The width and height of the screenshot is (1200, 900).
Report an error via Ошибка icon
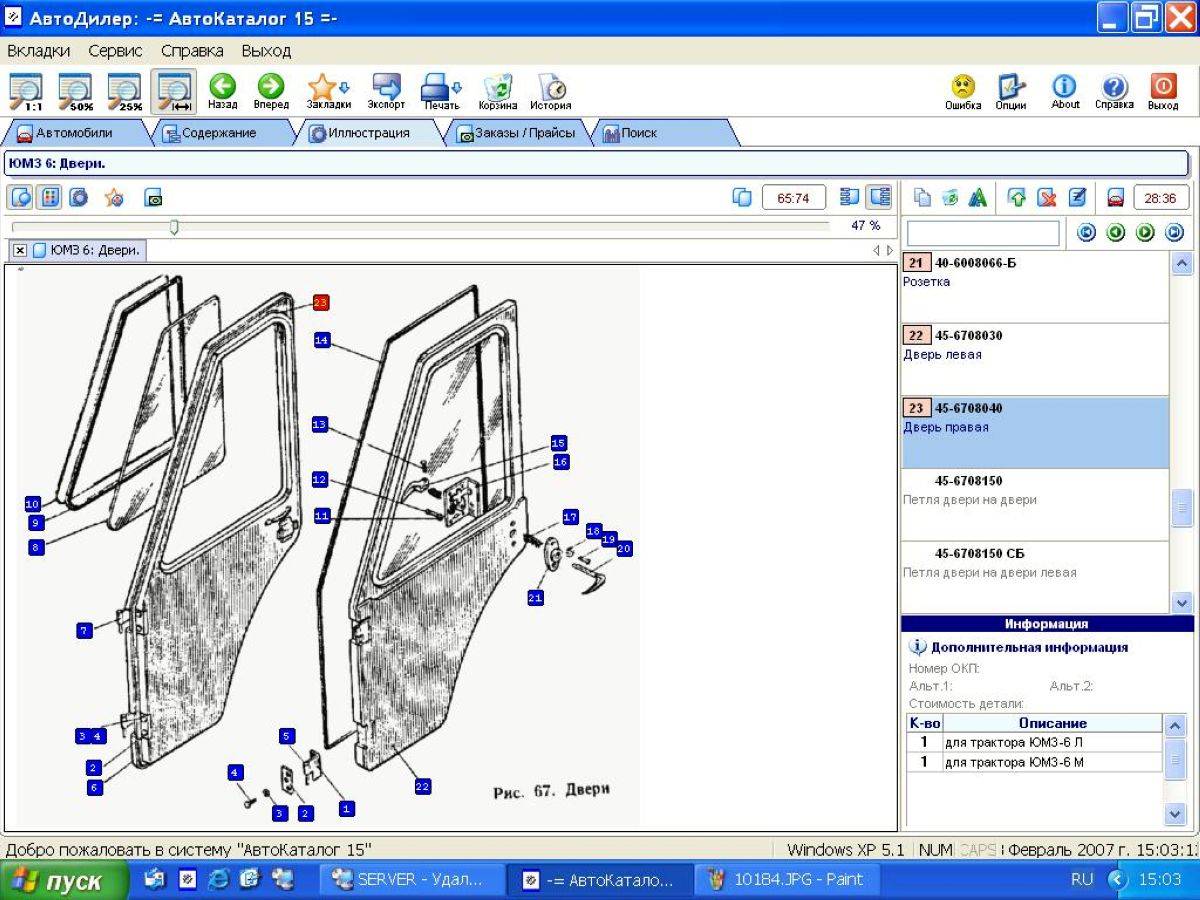(963, 91)
